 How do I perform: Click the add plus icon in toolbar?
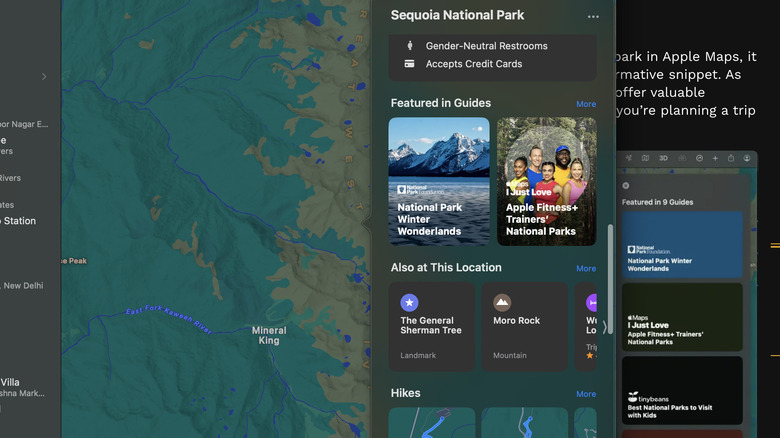(x=715, y=158)
